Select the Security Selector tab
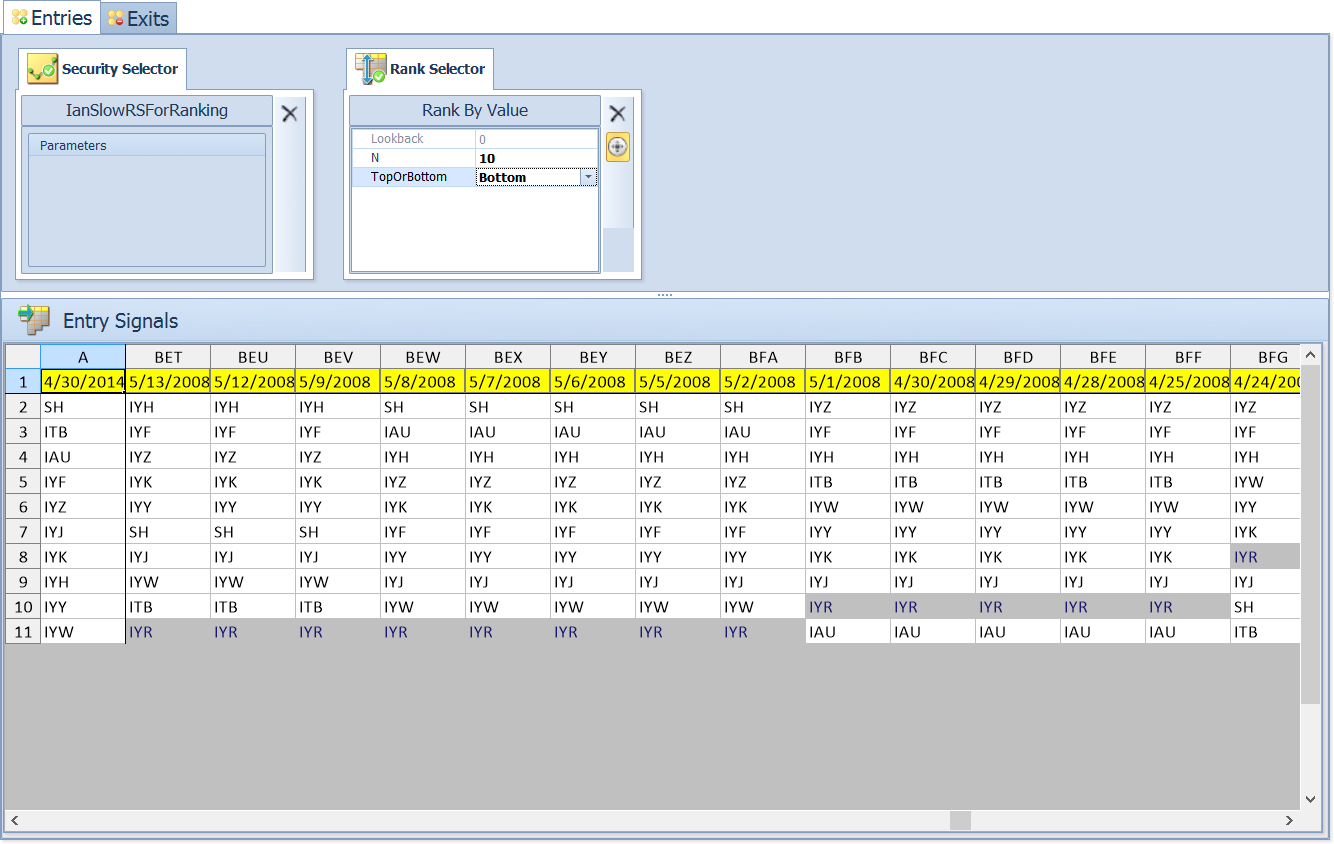 [x=102, y=69]
